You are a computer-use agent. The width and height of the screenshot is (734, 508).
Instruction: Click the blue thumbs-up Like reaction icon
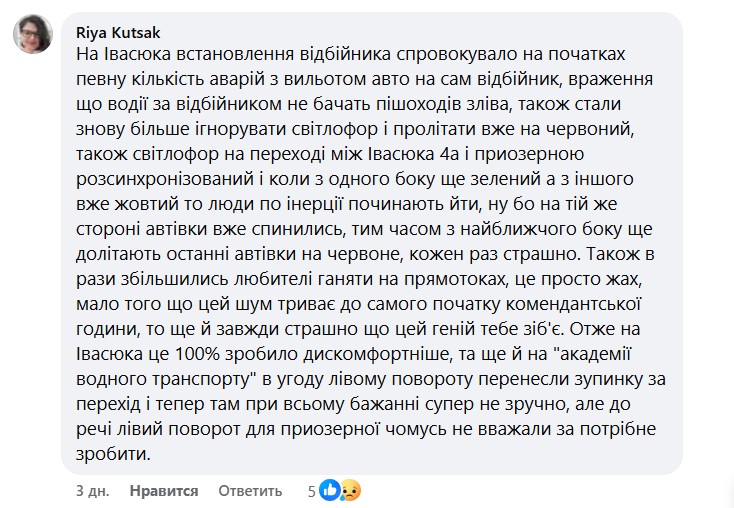[328, 491]
